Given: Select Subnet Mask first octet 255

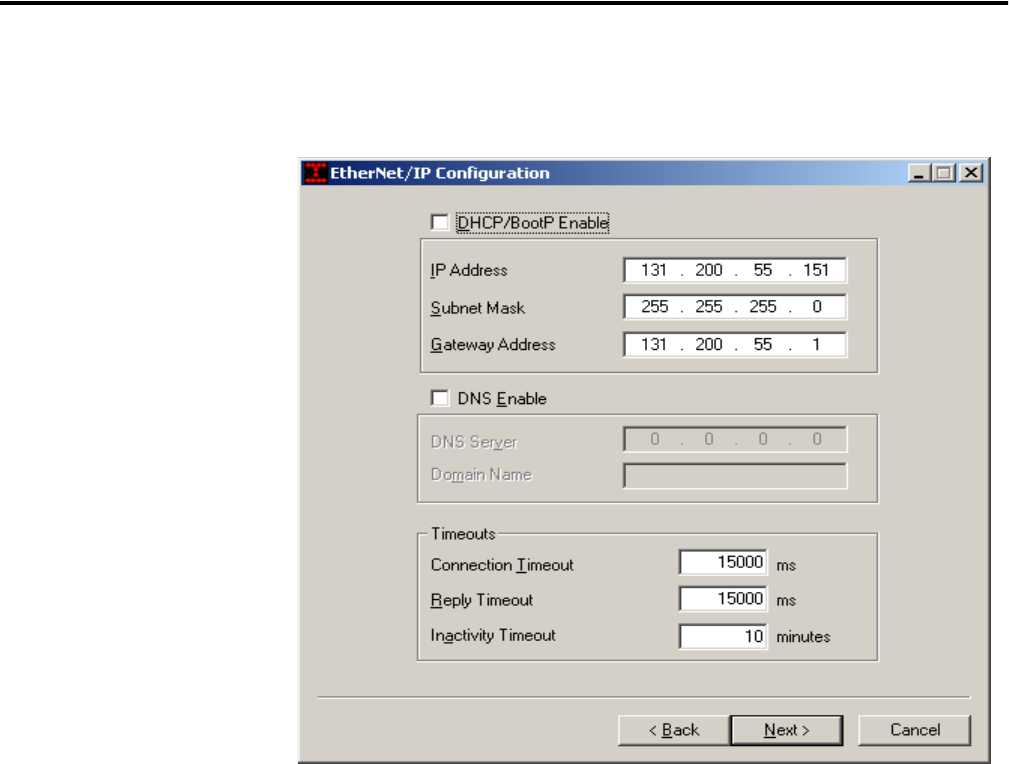Looking at the screenshot, I should pyautogui.click(x=654, y=307).
